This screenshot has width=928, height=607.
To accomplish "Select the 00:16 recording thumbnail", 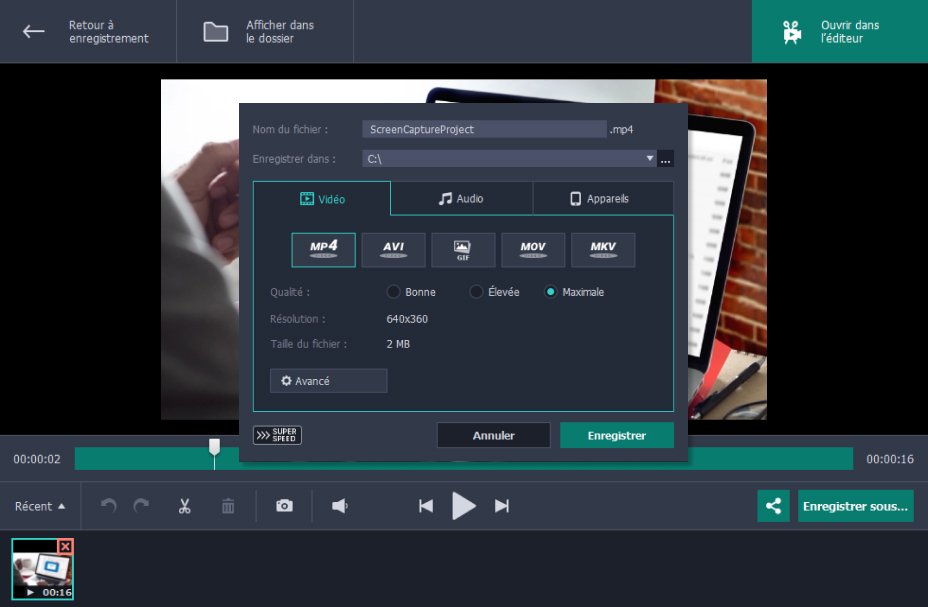I will click(x=42, y=569).
